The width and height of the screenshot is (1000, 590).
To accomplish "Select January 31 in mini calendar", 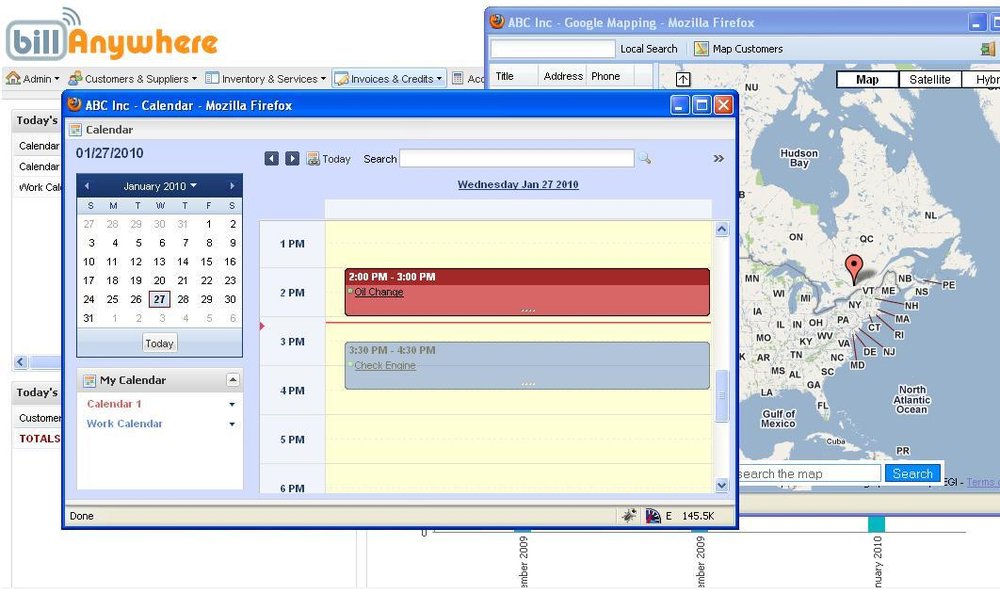I will [89, 318].
